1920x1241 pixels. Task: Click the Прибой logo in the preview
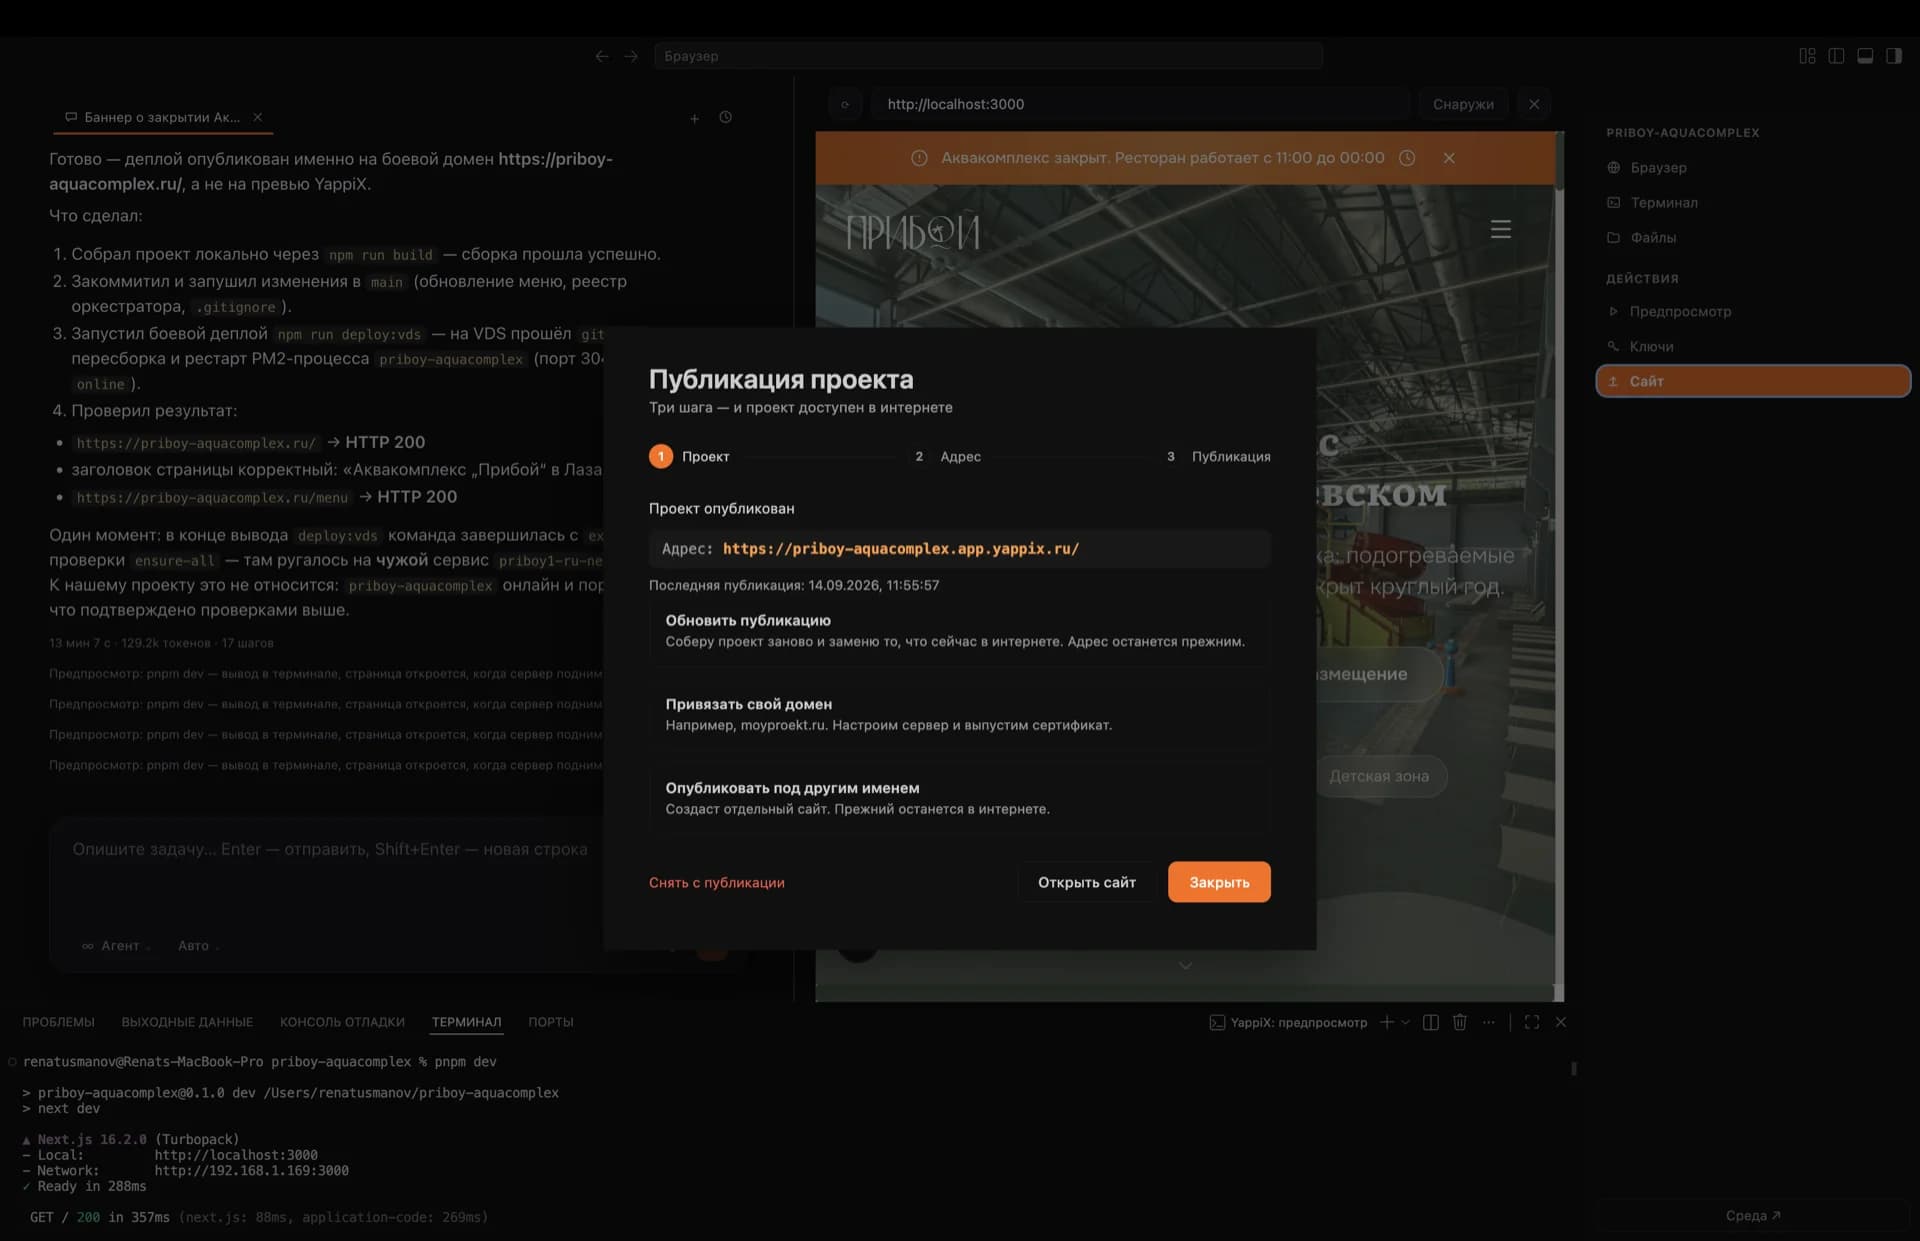(x=913, y=233)
